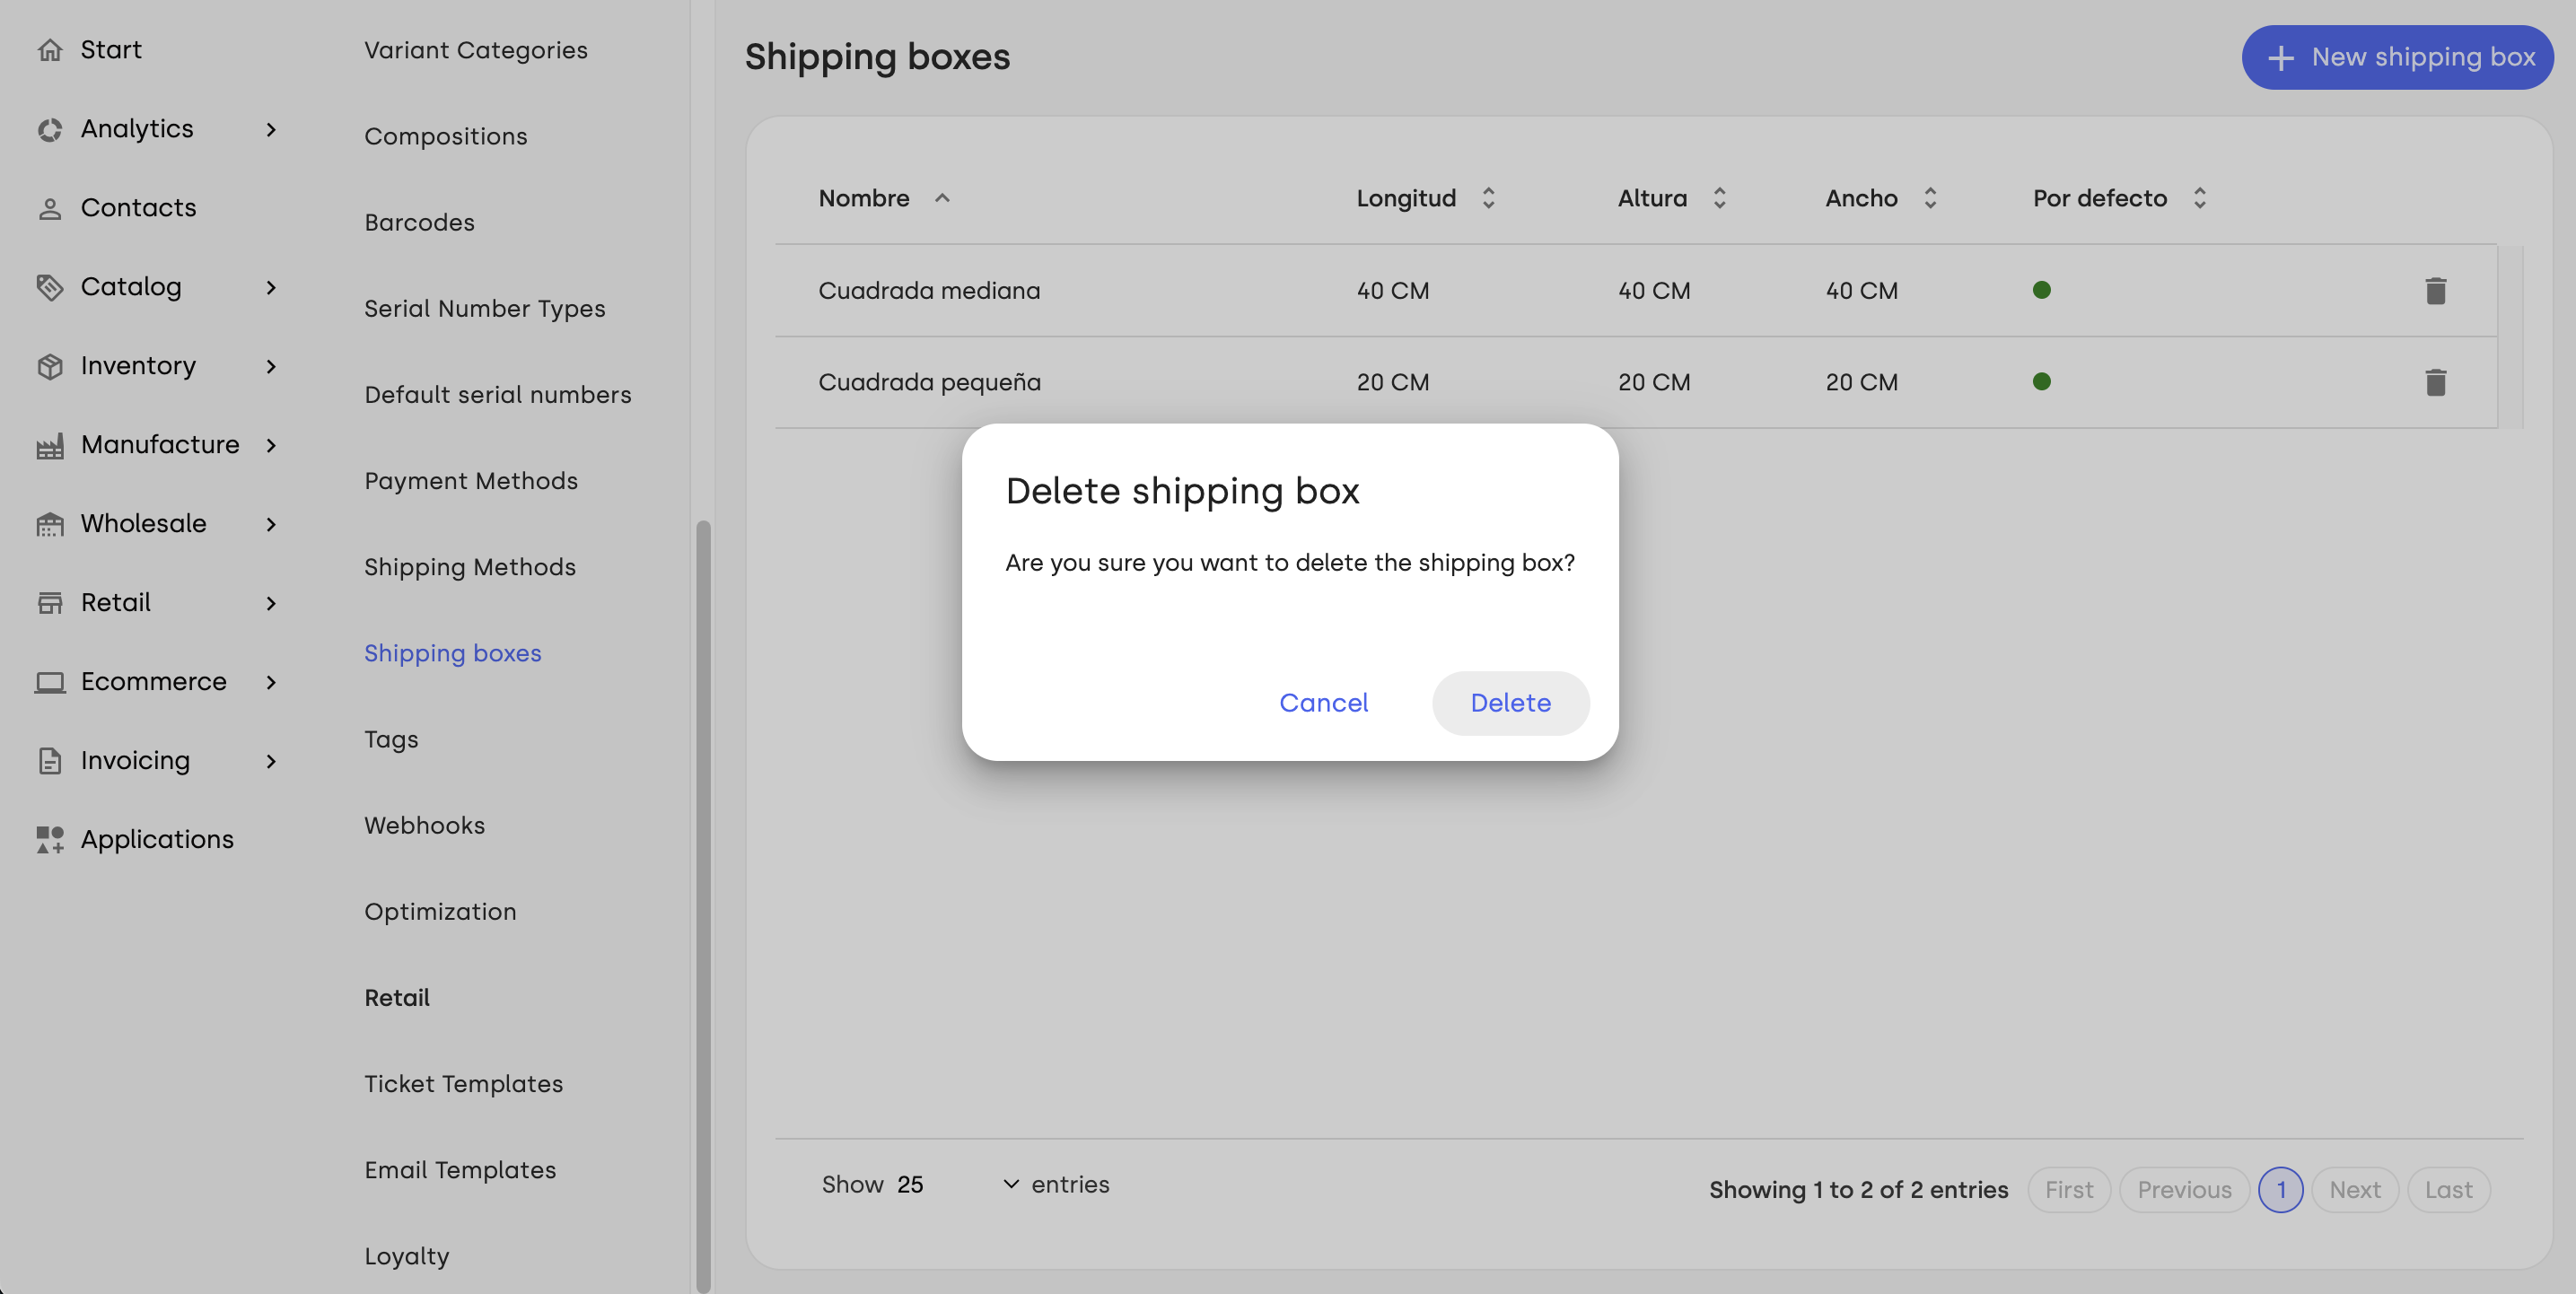Expand the Retail menu chevron
The height and width of the screenshot is (1294, 2576).
pos(271,603)
